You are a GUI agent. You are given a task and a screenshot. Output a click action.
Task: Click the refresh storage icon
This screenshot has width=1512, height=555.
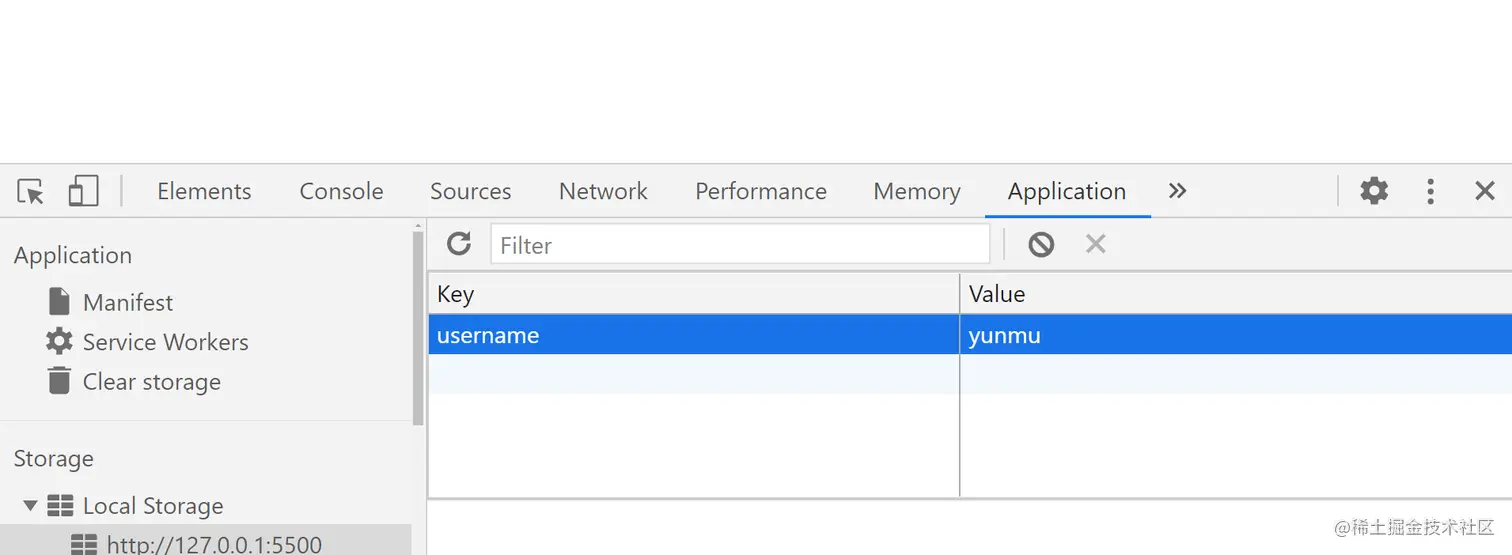click(459, 244)
